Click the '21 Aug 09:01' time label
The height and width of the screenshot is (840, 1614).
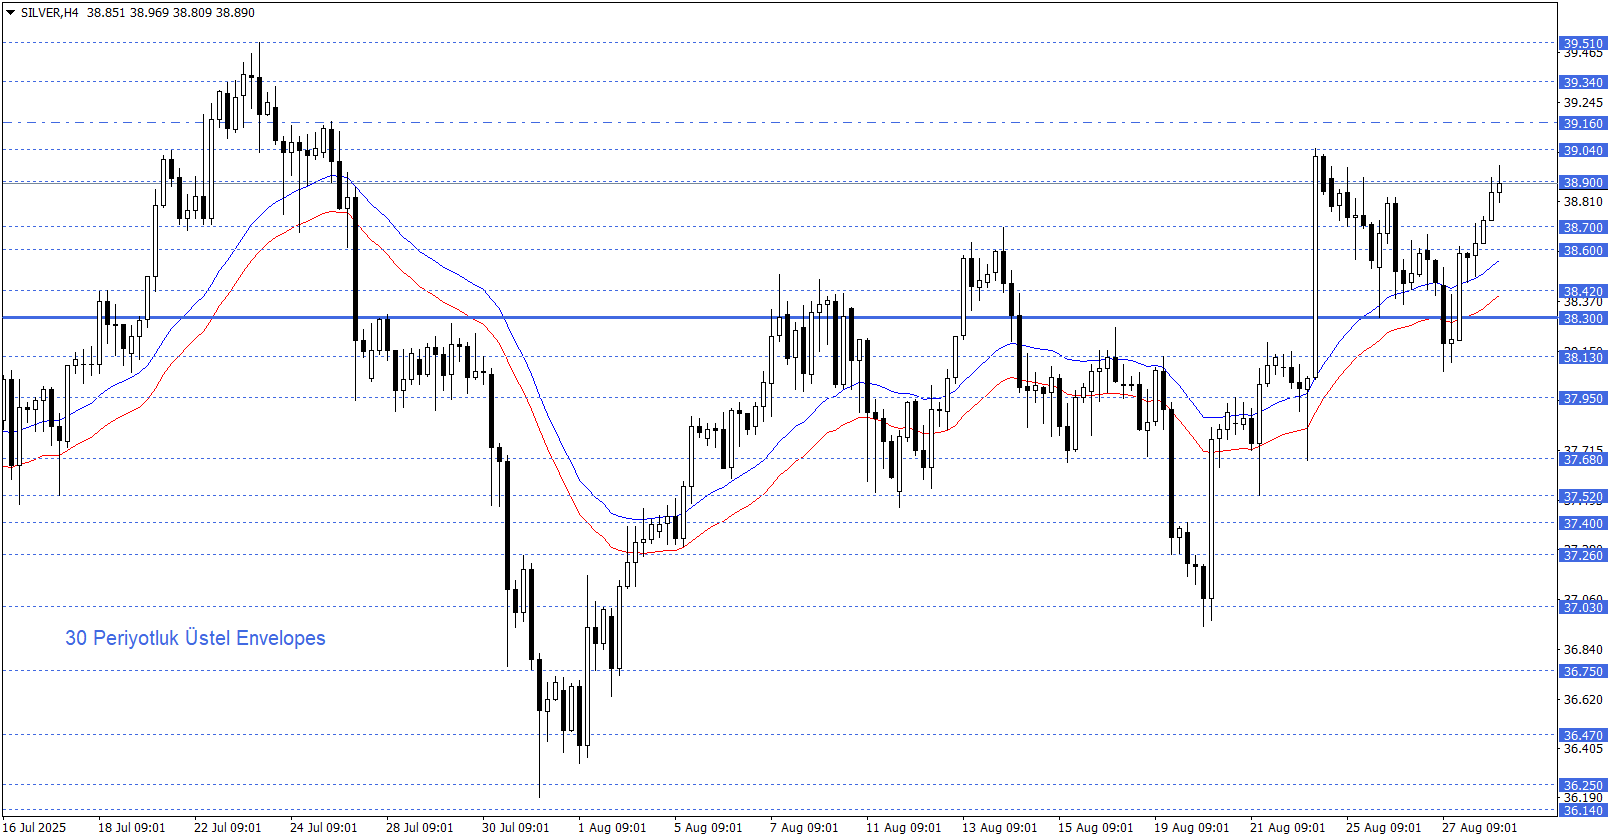(x=1288, y=828)
